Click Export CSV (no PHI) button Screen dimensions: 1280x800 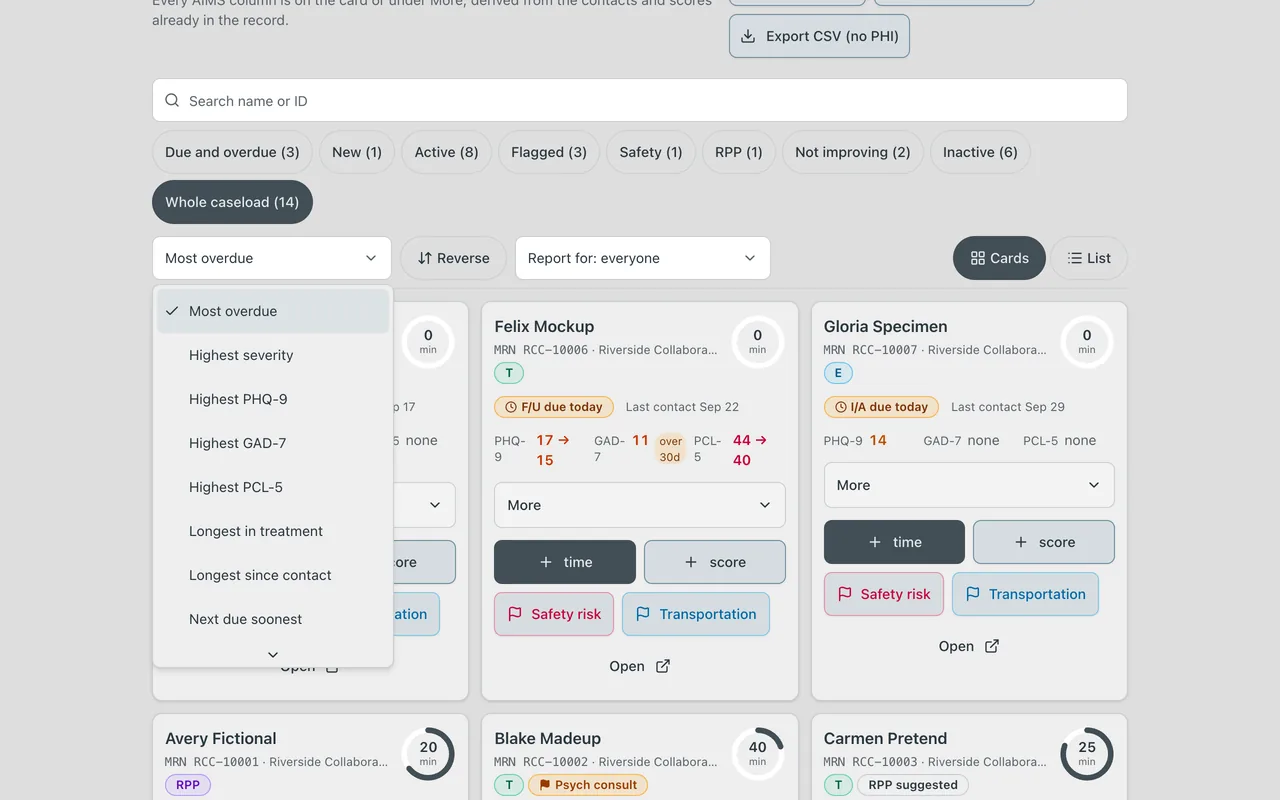tap(819, 36)
